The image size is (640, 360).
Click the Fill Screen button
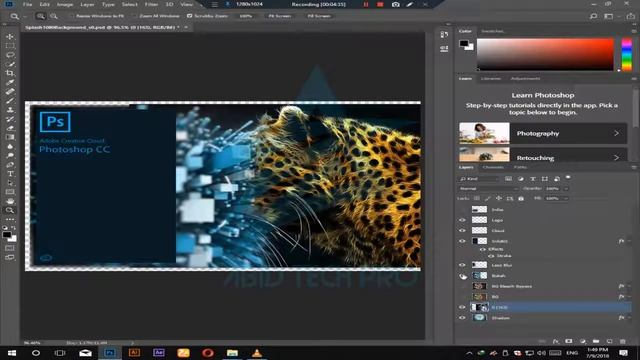click(319, 16)
